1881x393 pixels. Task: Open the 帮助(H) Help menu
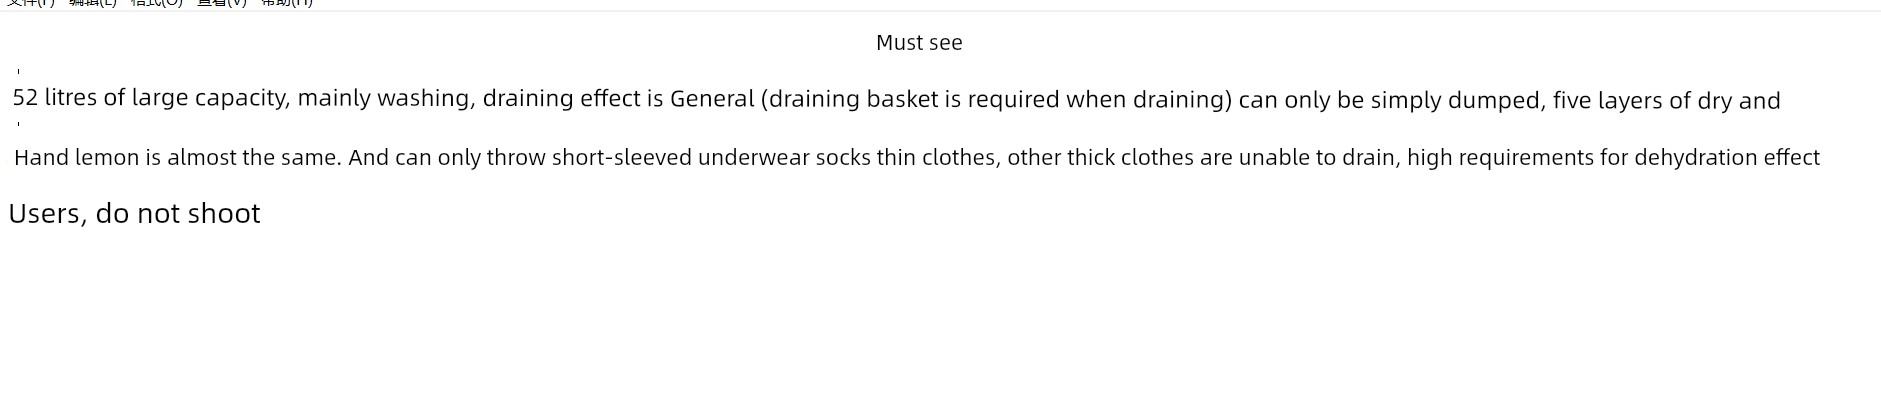coord(287,3)
